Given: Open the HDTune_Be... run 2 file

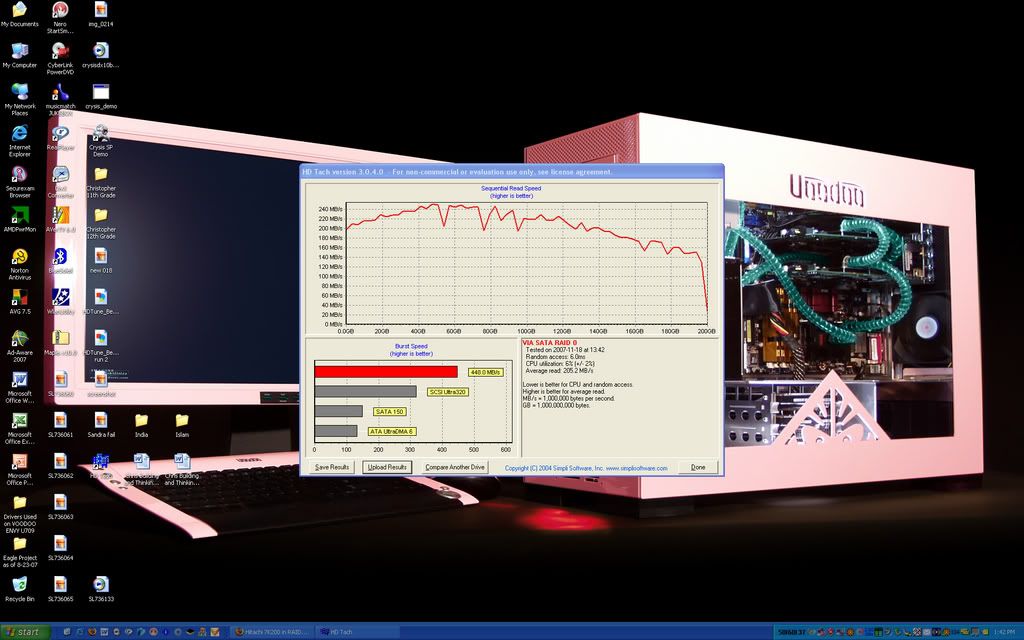Looking at the screenshot, I should tap(101, 346).
